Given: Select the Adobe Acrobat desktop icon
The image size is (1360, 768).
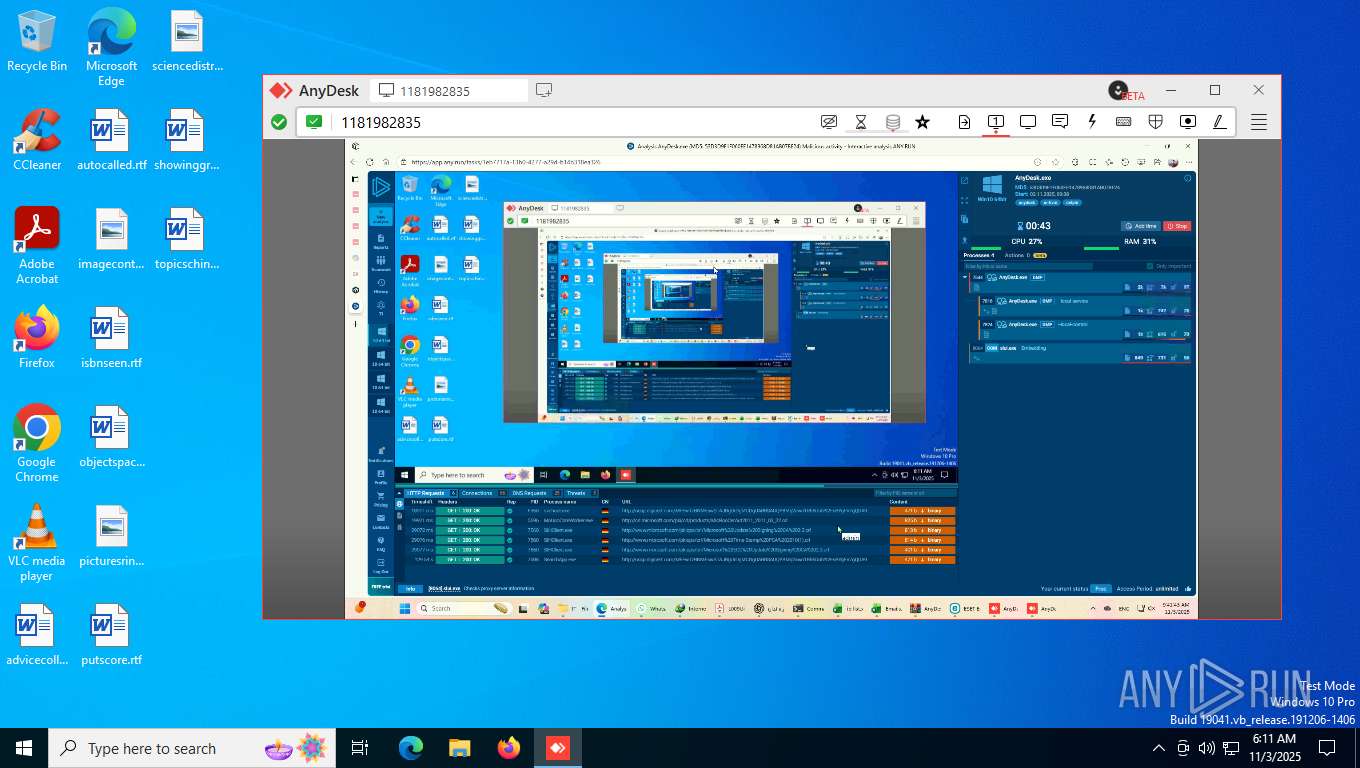Looking at the screenshot, I should pyautogui.click(x=37, y=246).
